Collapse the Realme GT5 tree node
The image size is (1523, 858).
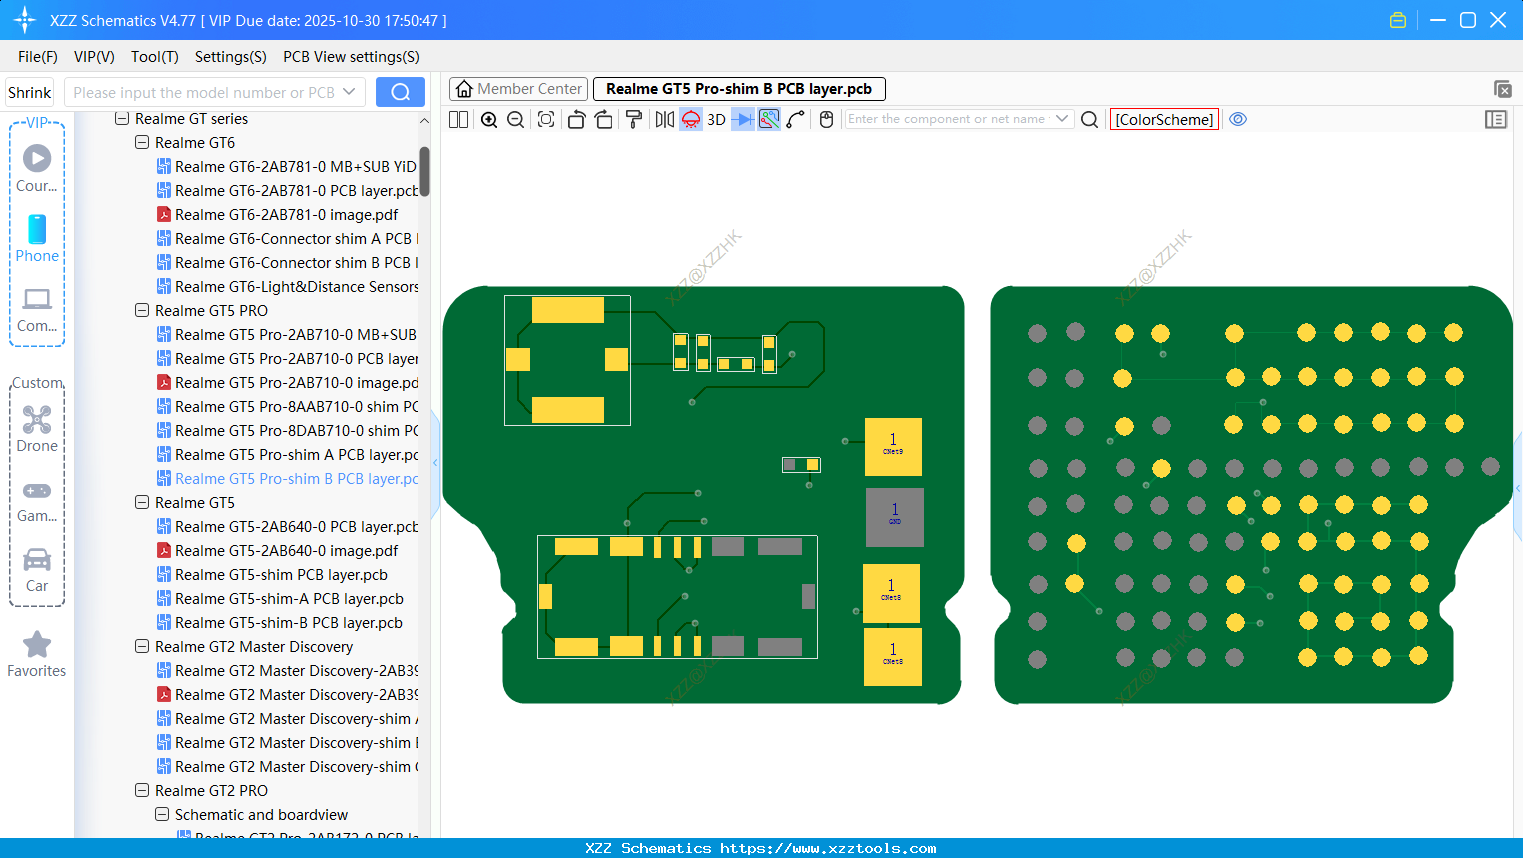142,503
